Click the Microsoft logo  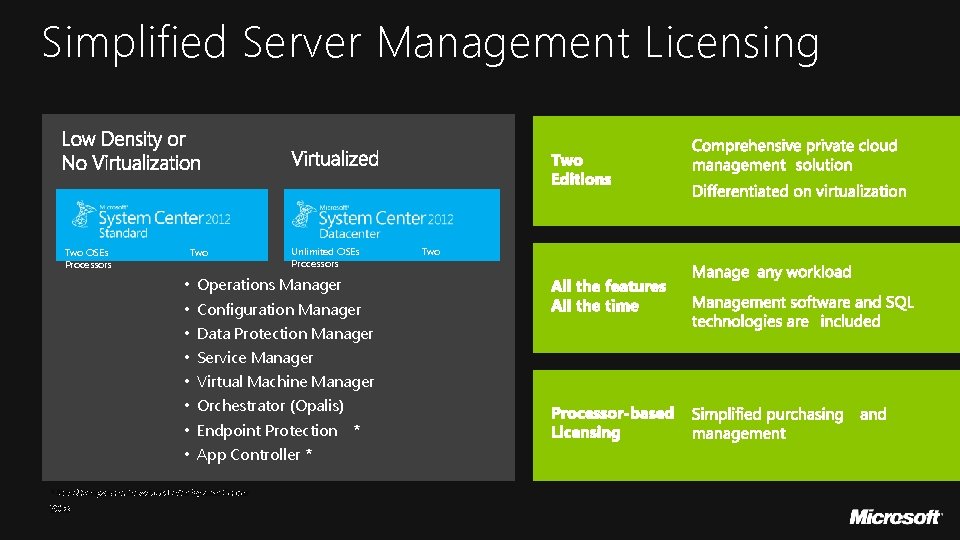click(x=895, y=517)
